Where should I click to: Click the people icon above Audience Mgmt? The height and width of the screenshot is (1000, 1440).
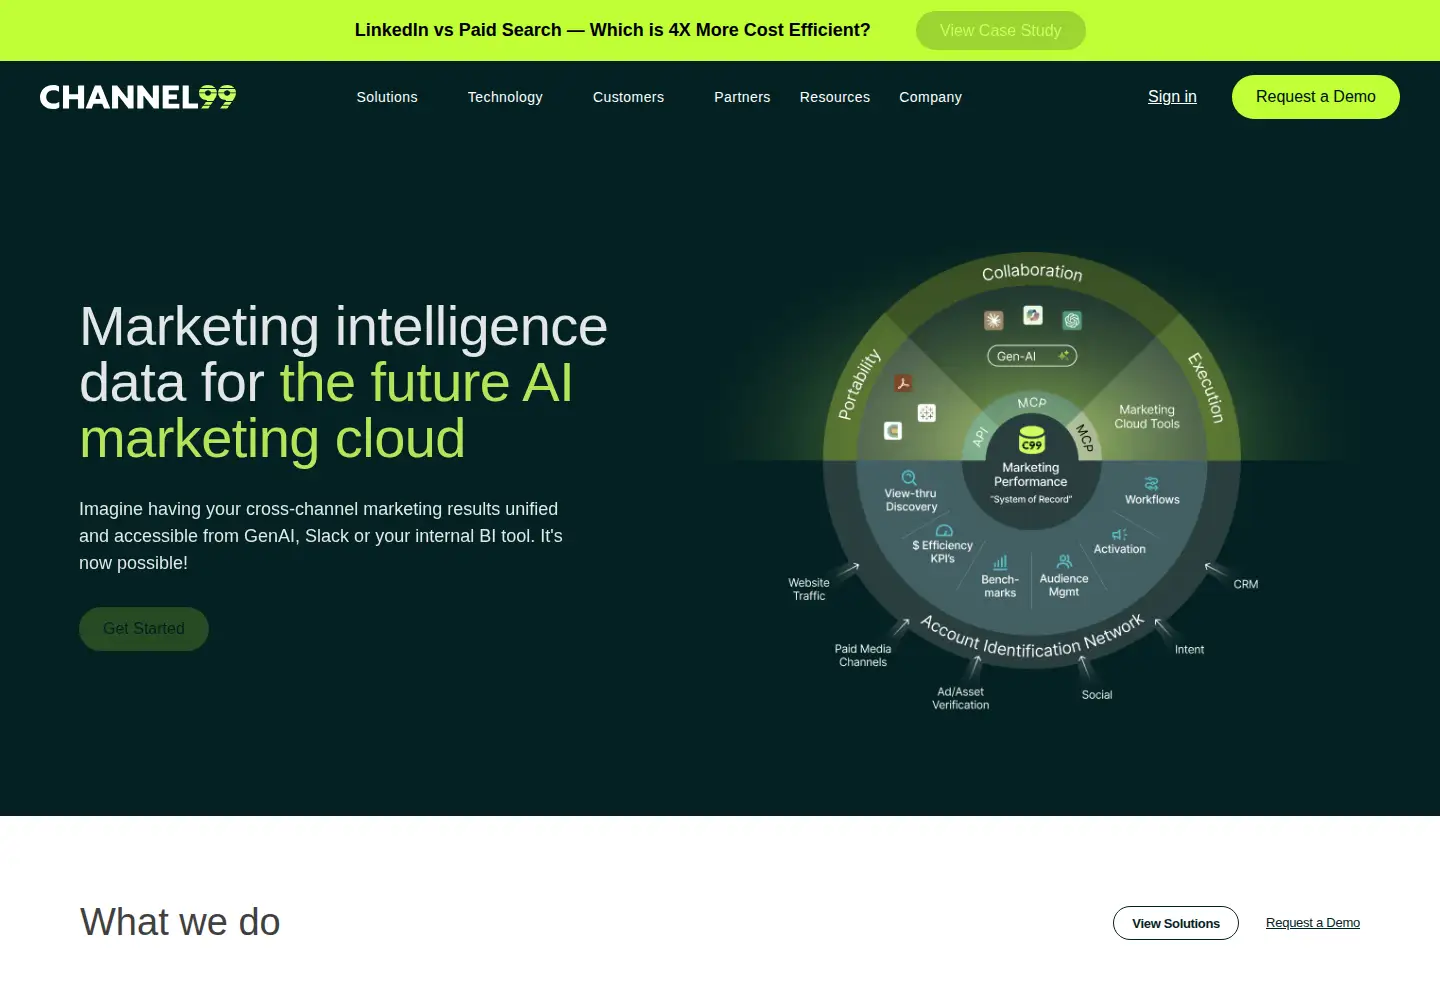point(1064,562)
